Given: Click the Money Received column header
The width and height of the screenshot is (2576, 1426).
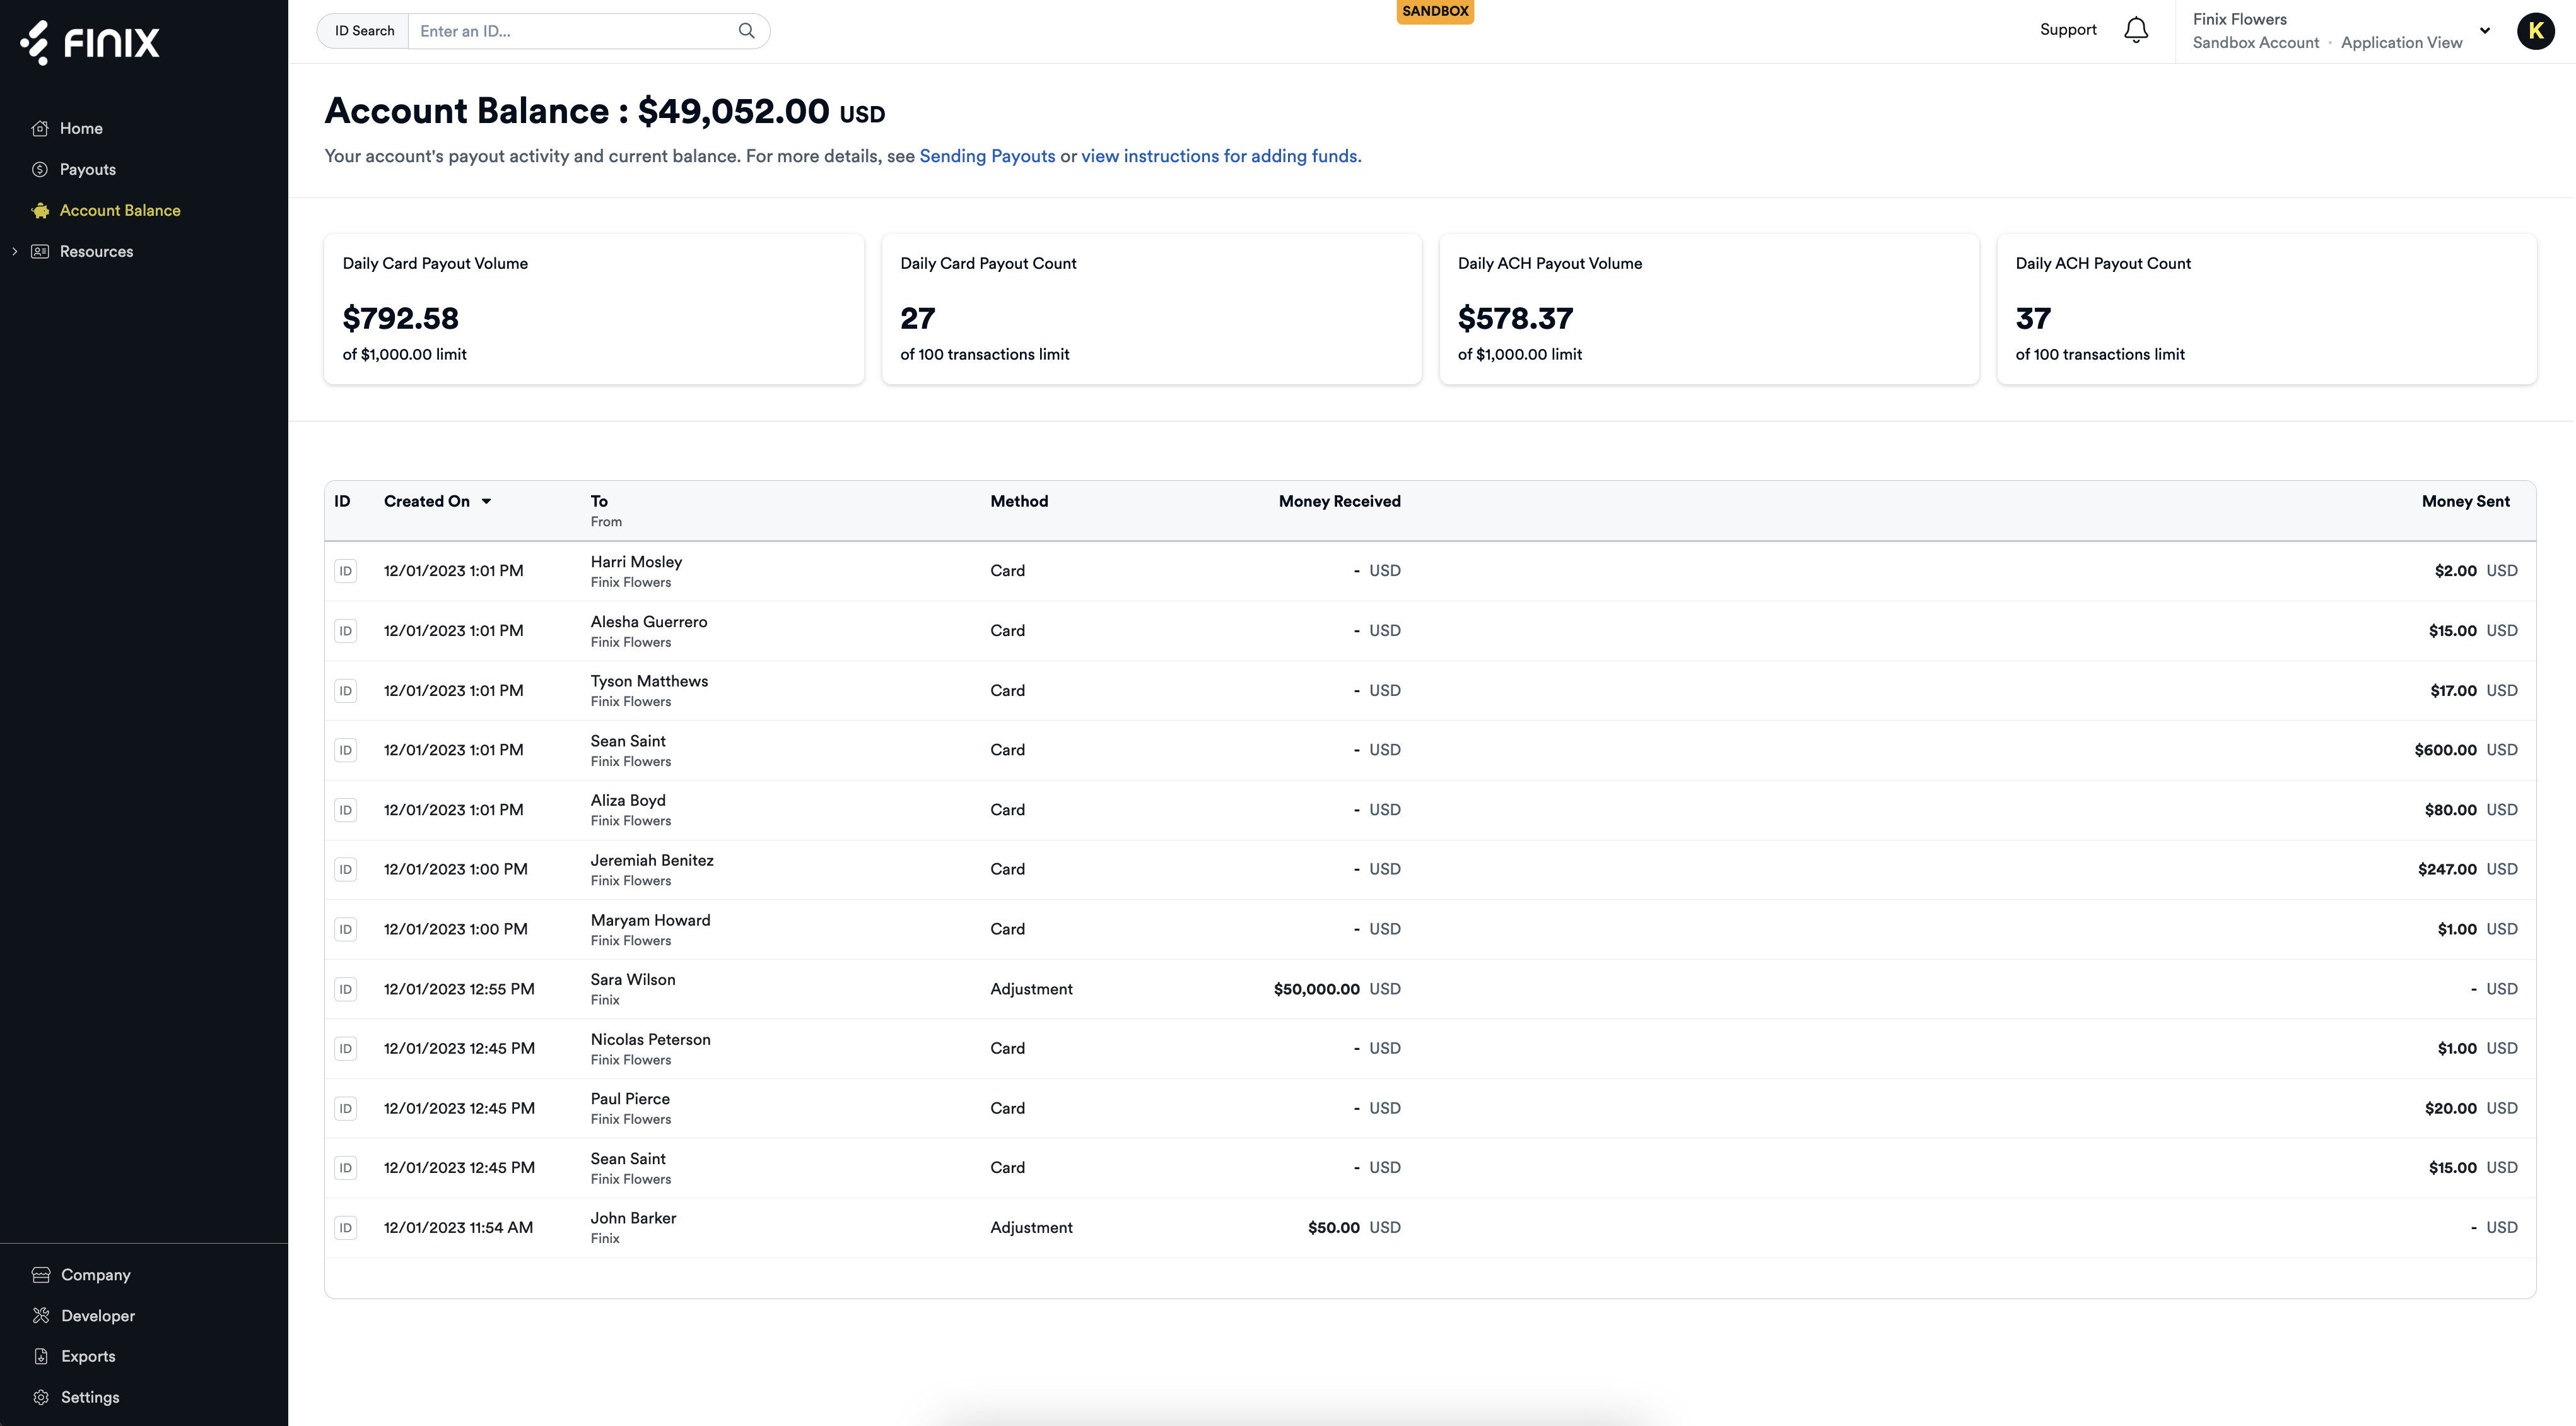Looking at the screenshot, I should tap(1339, 501).
